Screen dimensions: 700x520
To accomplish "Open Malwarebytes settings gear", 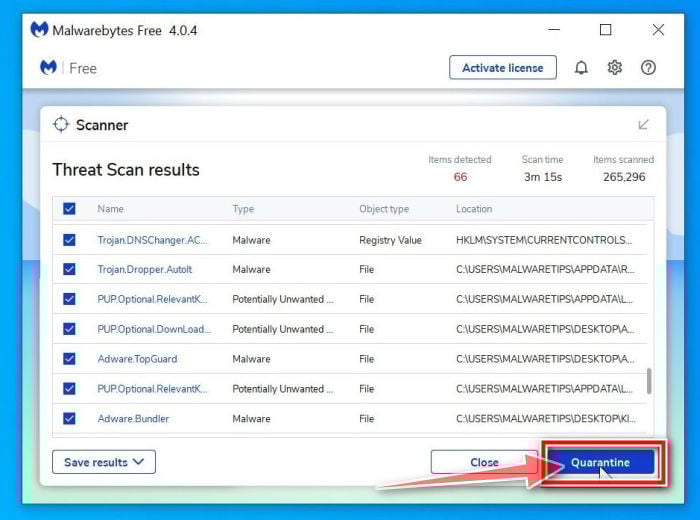I will (x=615, y=68).
